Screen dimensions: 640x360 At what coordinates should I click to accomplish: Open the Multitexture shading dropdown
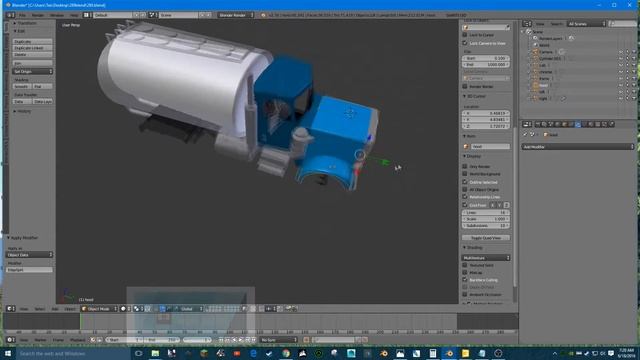[486, 258]
